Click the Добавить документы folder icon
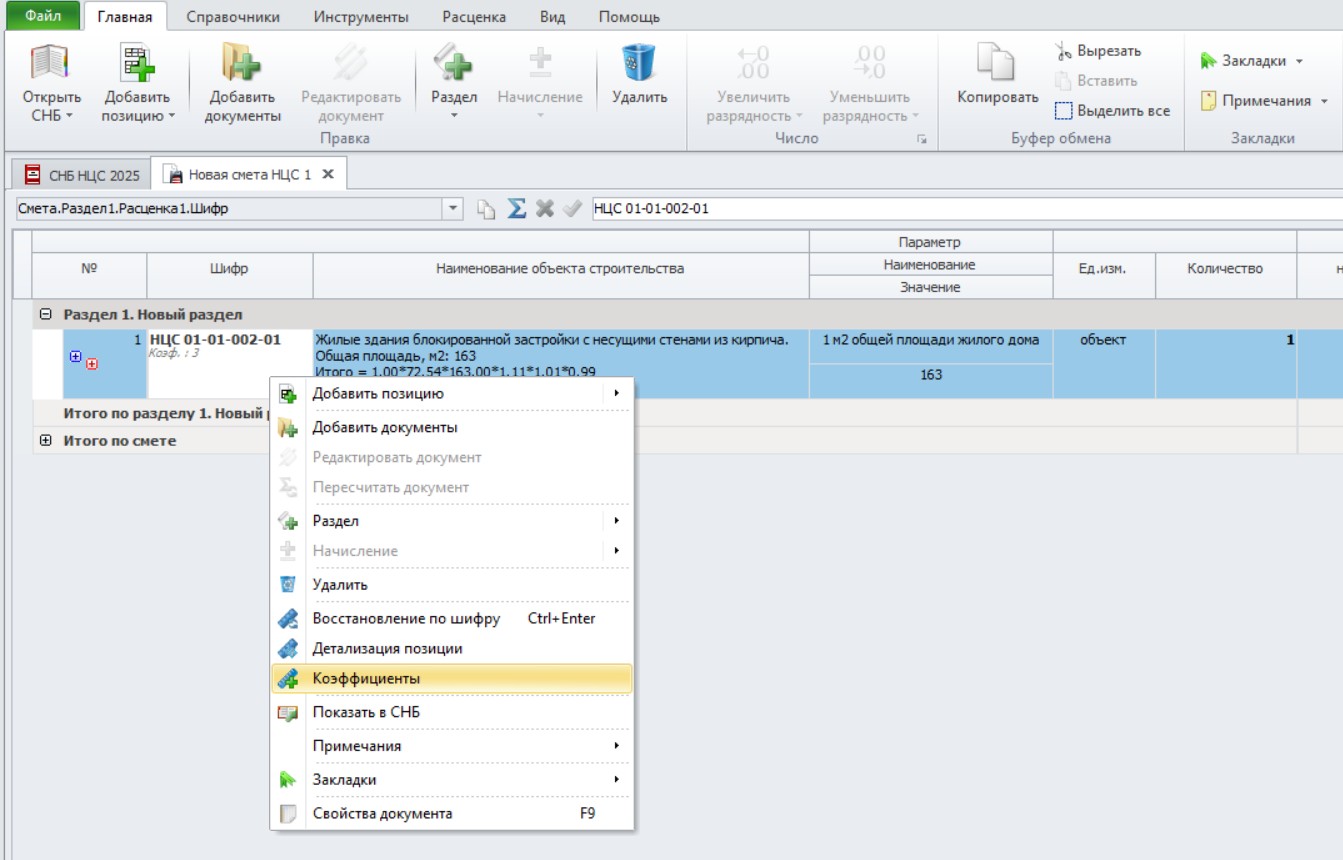Image resolution: width=1343 pixels, height=860 pixels. [241, 63]
